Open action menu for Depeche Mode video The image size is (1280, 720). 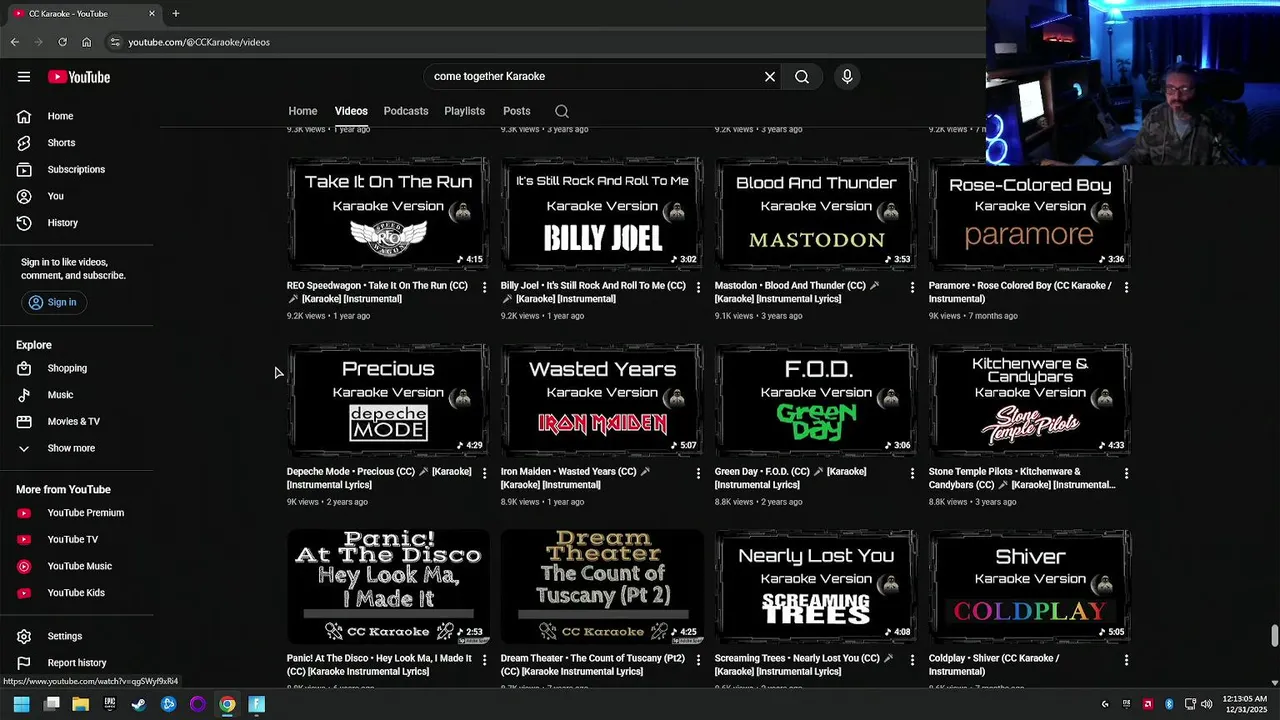(x=484, y=473)
